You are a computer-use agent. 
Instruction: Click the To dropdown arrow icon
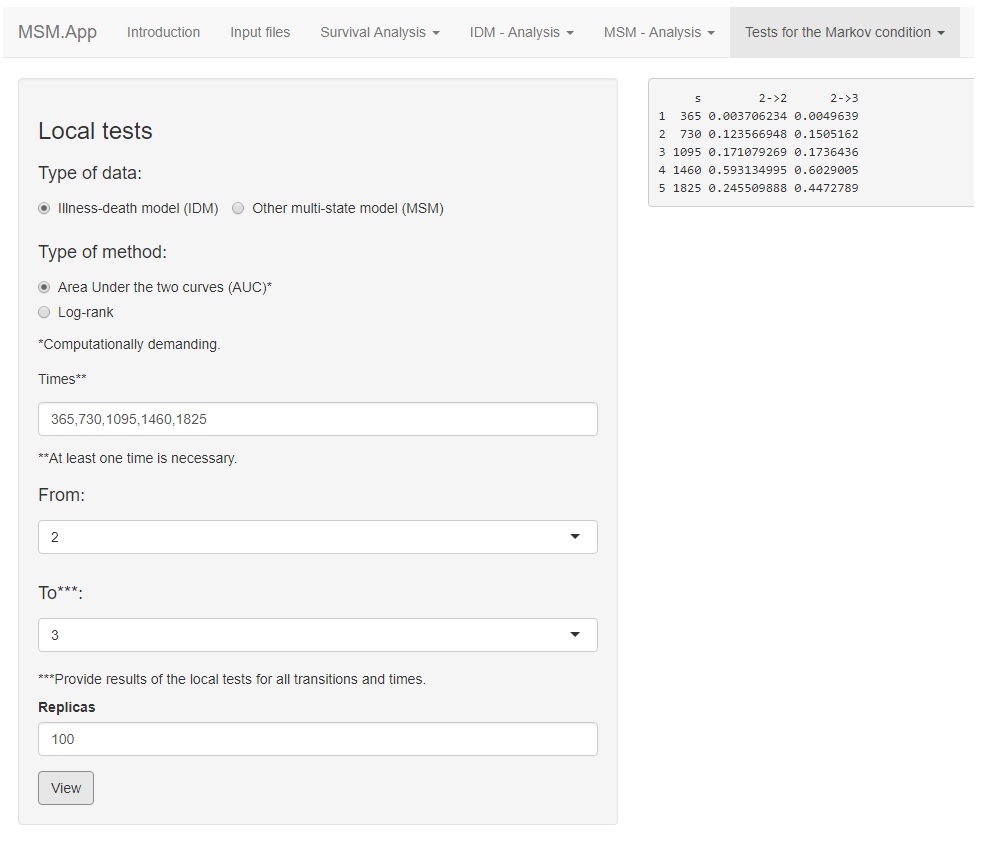[x=575, y=635]
